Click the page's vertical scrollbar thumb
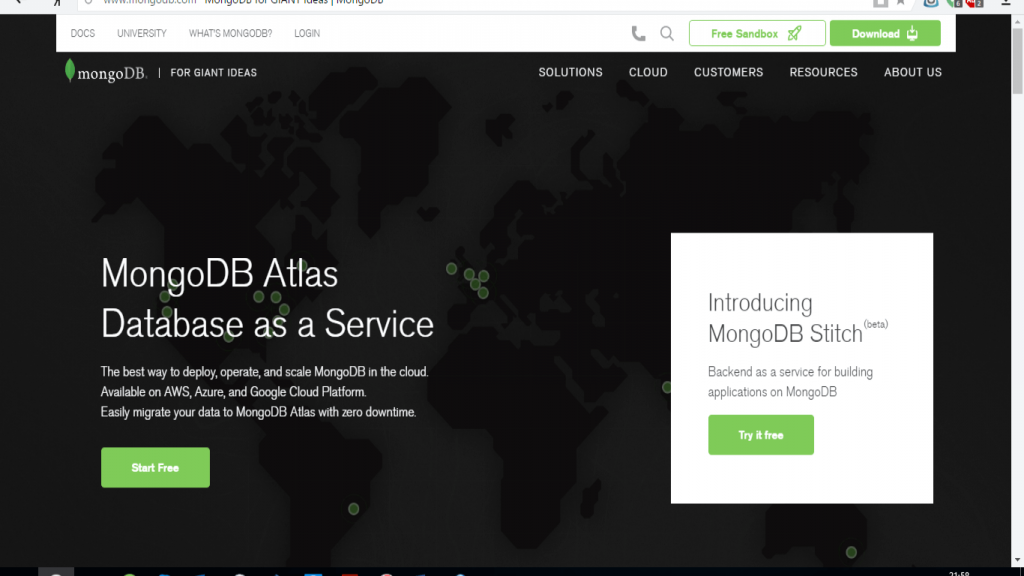 click(x=1017, y=61)
